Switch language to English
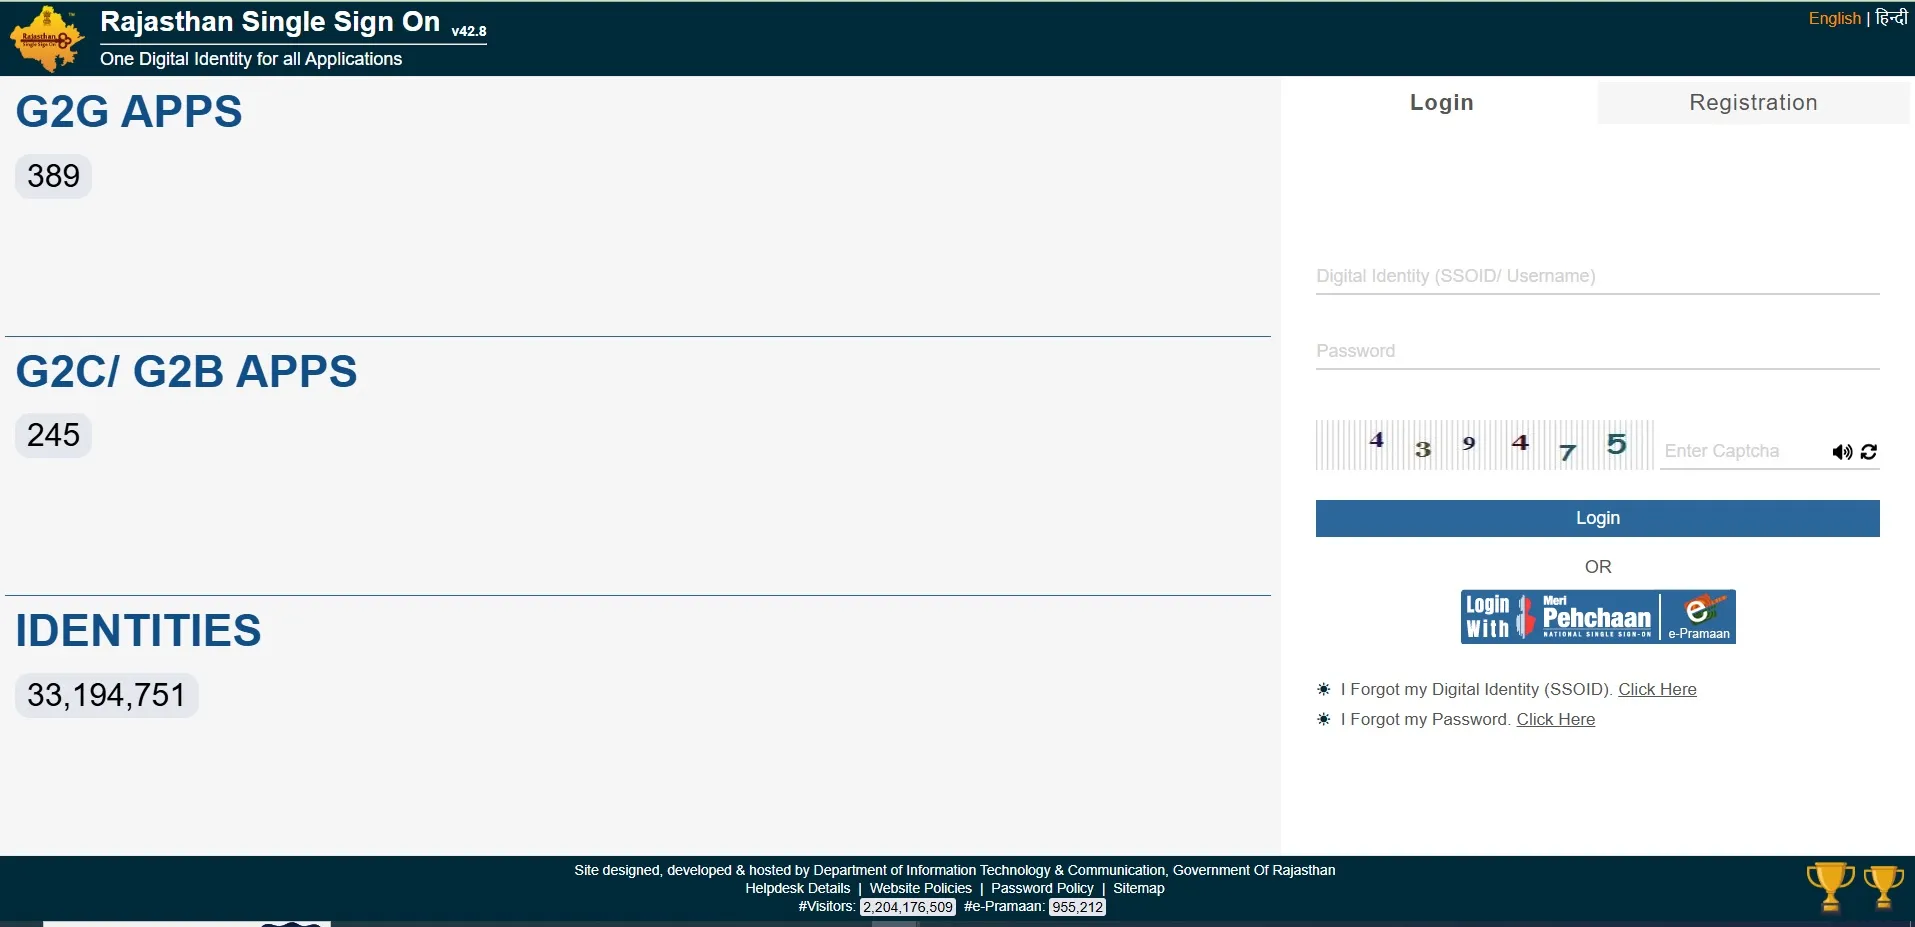Image resolution: width=1915 pixels, height=927 pixels. click(x=1834, y=18)
